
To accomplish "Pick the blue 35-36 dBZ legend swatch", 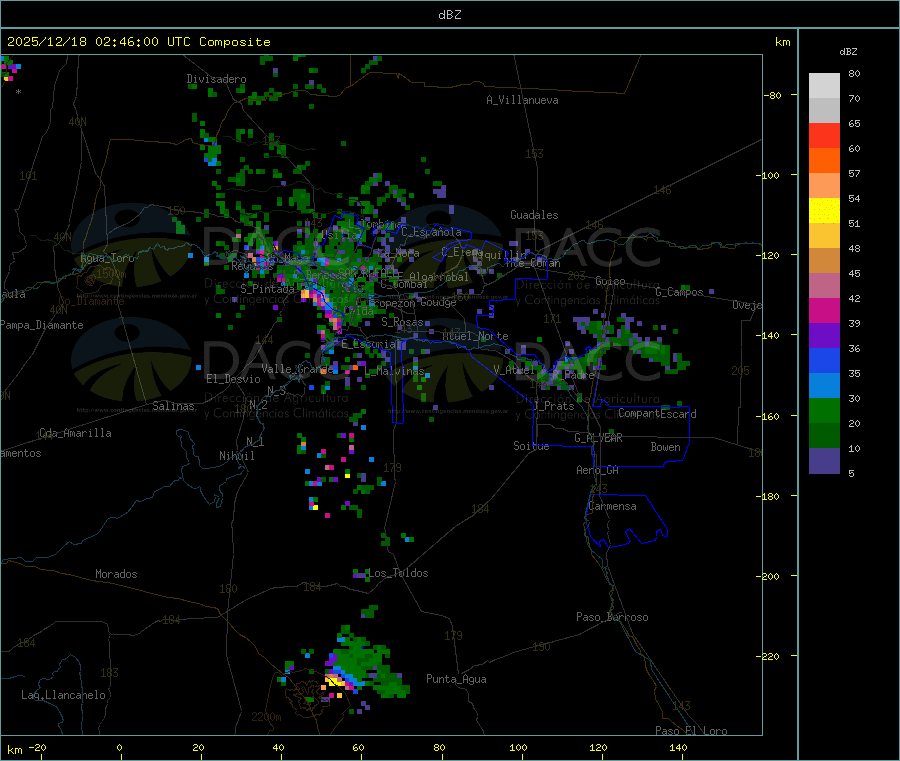I will click(824, 360).
